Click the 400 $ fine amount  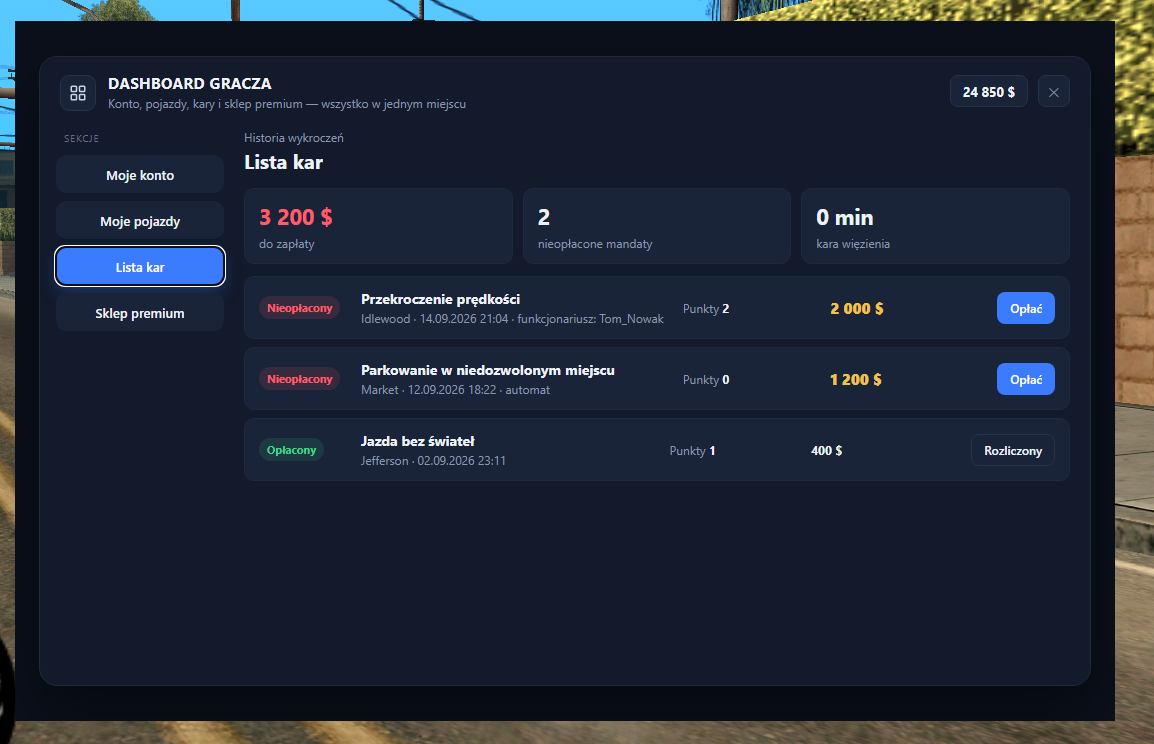coord(826,450)
